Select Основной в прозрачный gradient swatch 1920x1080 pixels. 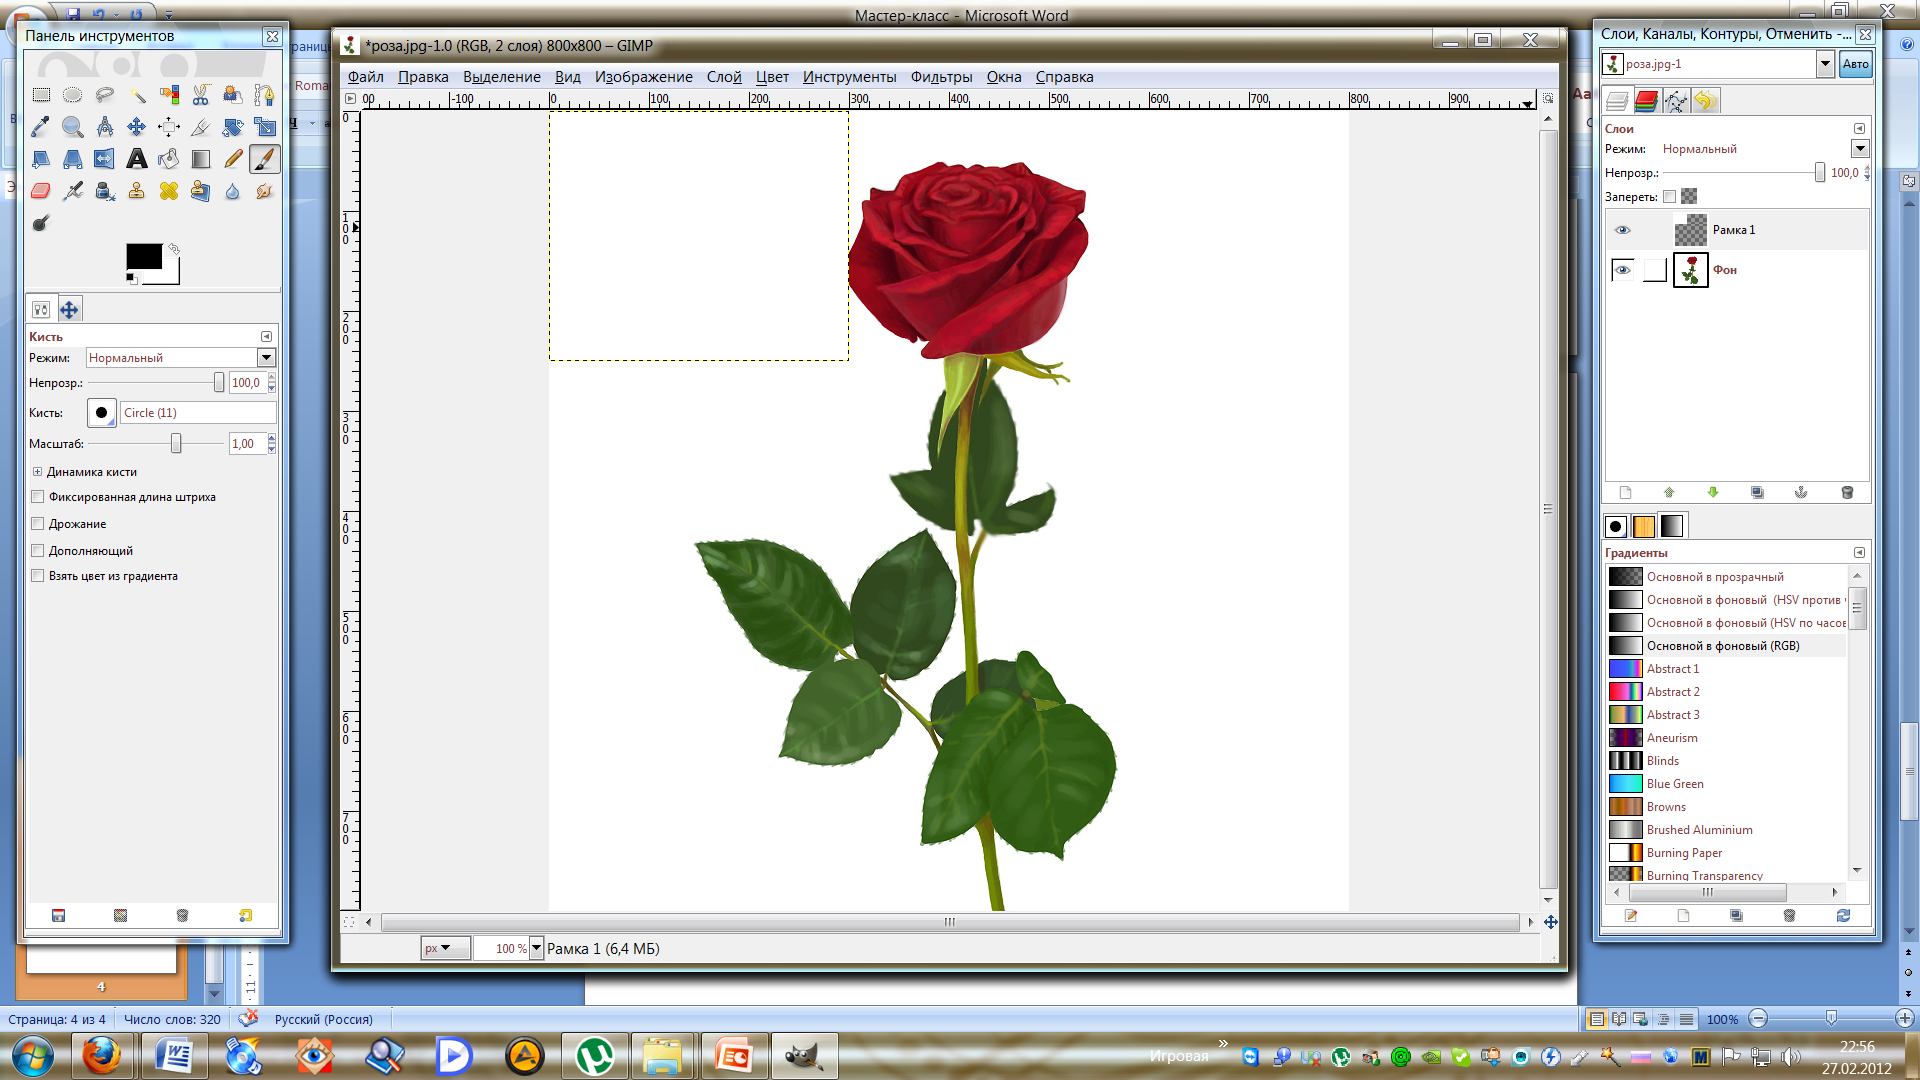point(1625,575)
